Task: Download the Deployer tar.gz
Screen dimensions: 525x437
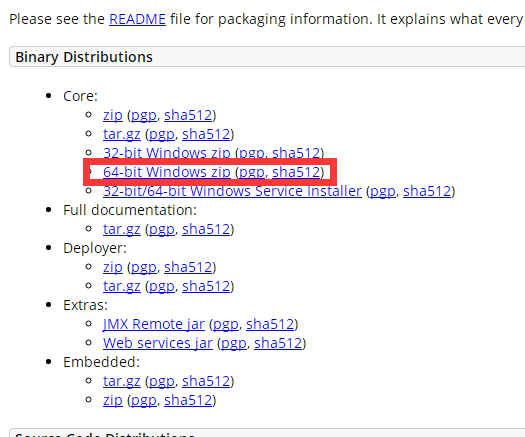Action: pyautogui.click(x=122, y=286)
